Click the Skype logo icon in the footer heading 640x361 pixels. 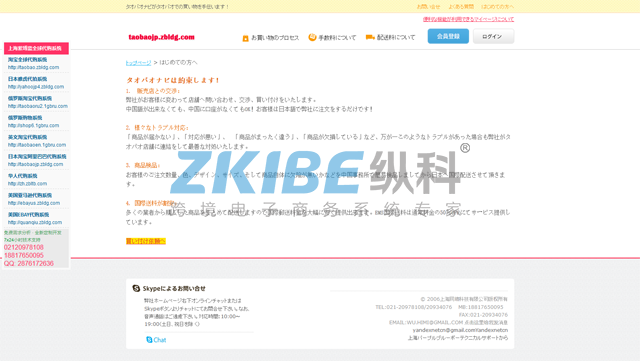pos(136,288)
